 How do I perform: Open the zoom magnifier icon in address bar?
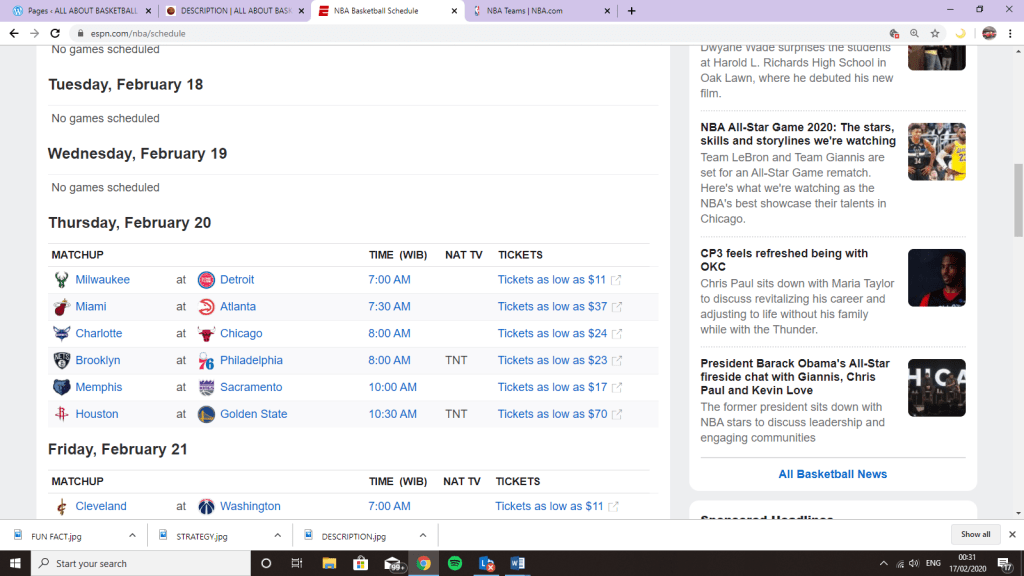pos(914,33)
